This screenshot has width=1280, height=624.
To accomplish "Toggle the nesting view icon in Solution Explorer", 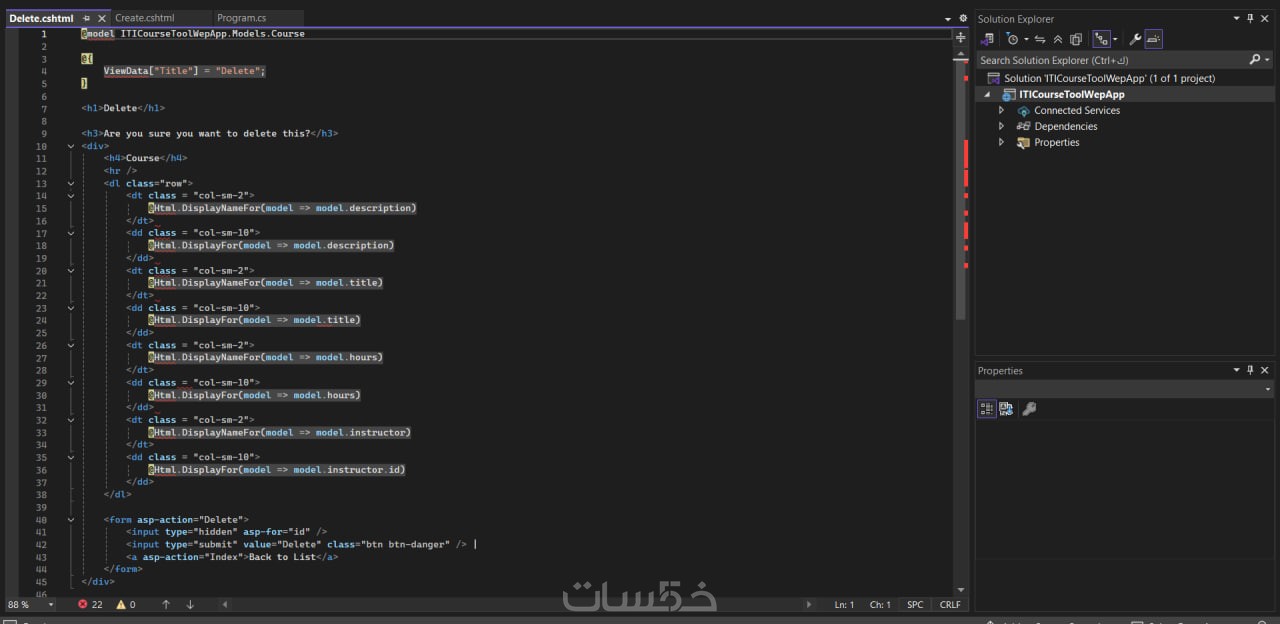I will point(1101,39).
